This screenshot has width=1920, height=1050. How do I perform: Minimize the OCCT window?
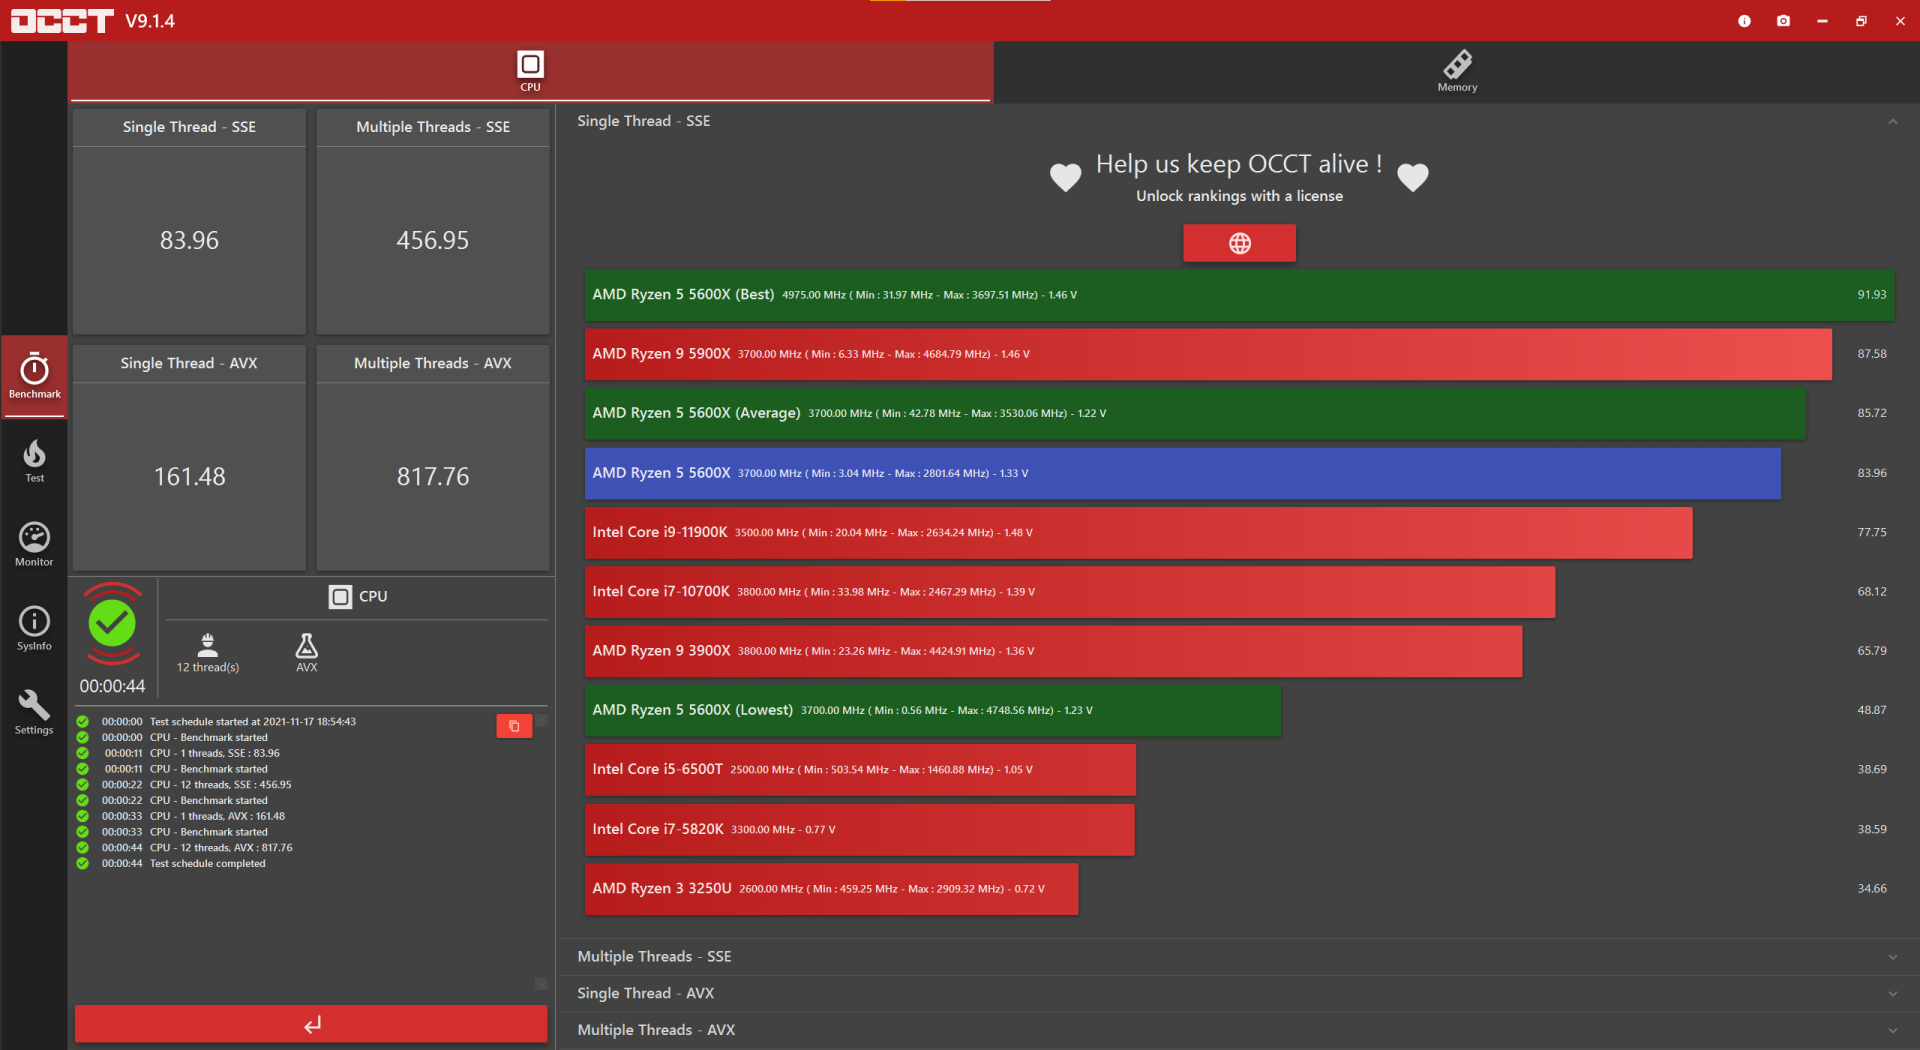pos(1822,21)
